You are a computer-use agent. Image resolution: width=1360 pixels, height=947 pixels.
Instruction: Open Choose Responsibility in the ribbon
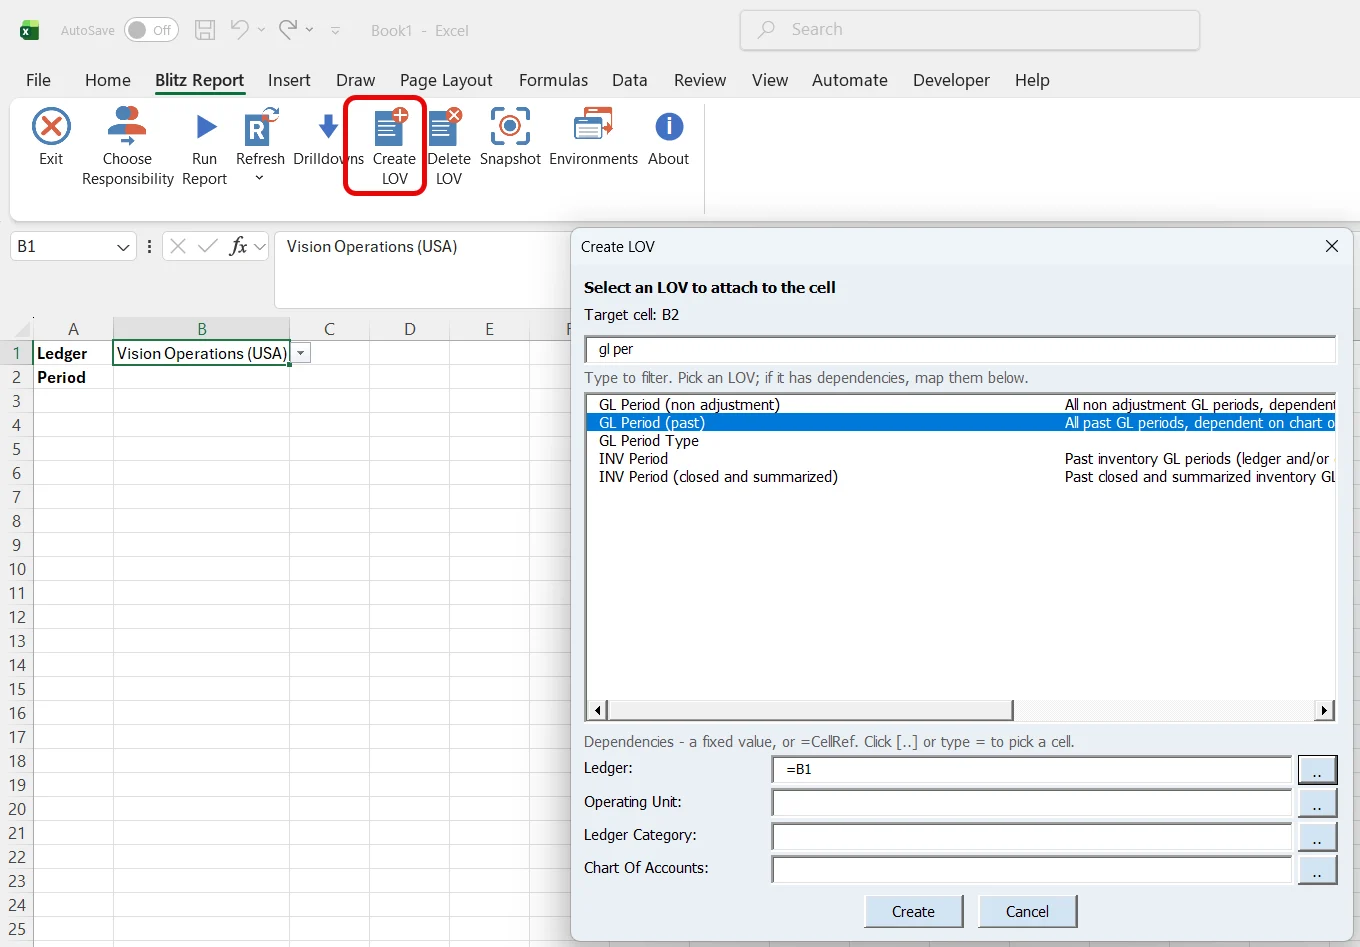[x=127, y=147]
